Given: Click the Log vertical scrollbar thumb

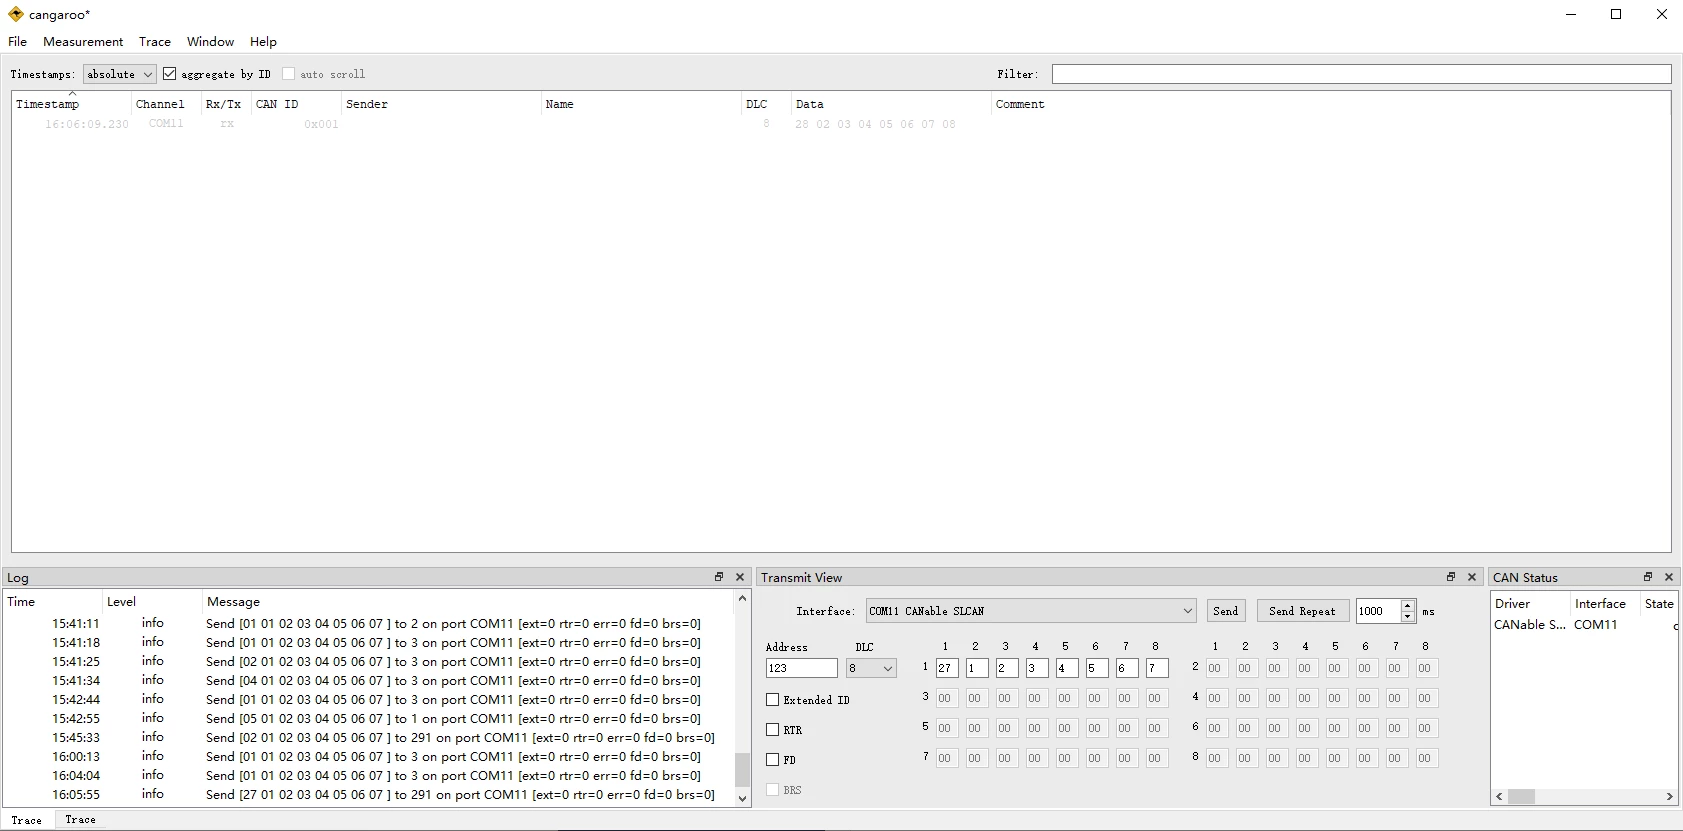Looking at the screenshot, I should 742,770.
